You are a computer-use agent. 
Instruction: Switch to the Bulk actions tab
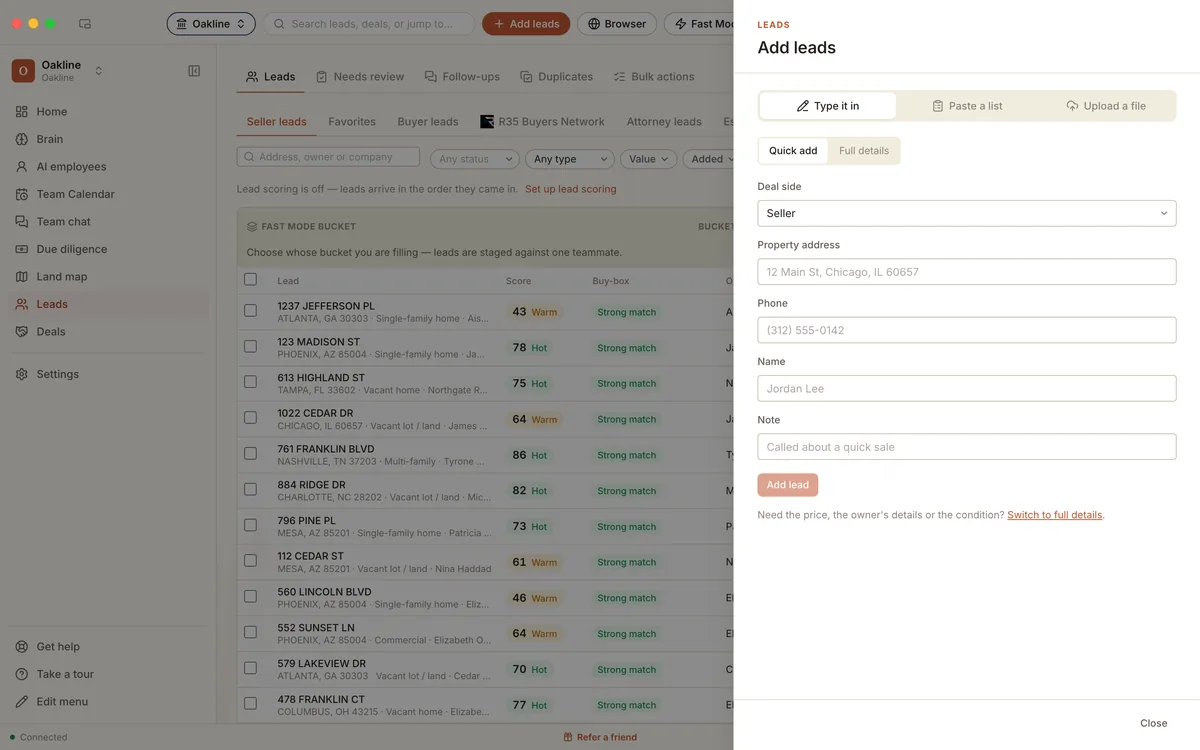tap(654, 77)
